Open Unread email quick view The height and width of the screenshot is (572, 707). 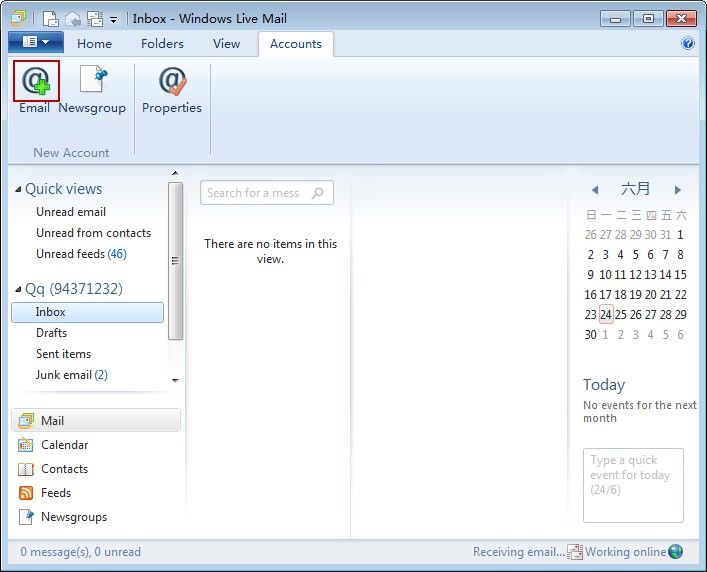click(x=71, y=212)
